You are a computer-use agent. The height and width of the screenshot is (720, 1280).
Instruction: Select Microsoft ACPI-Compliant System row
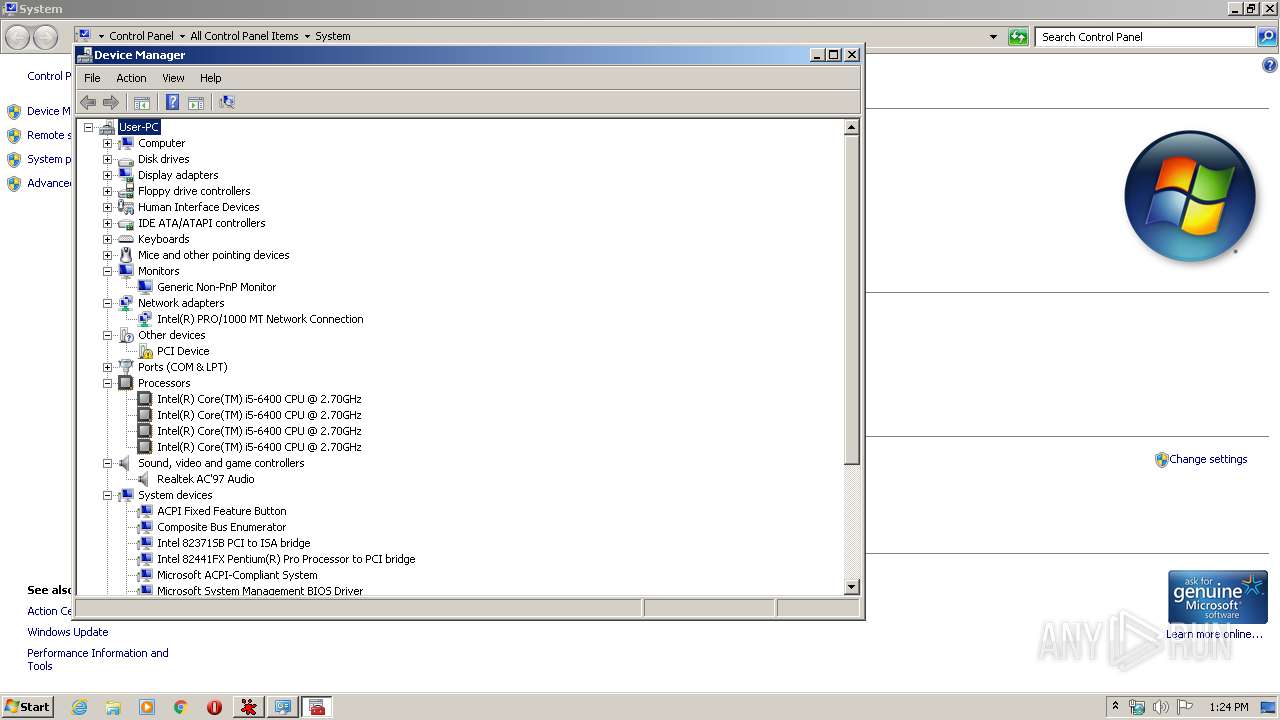coord(237,575)
